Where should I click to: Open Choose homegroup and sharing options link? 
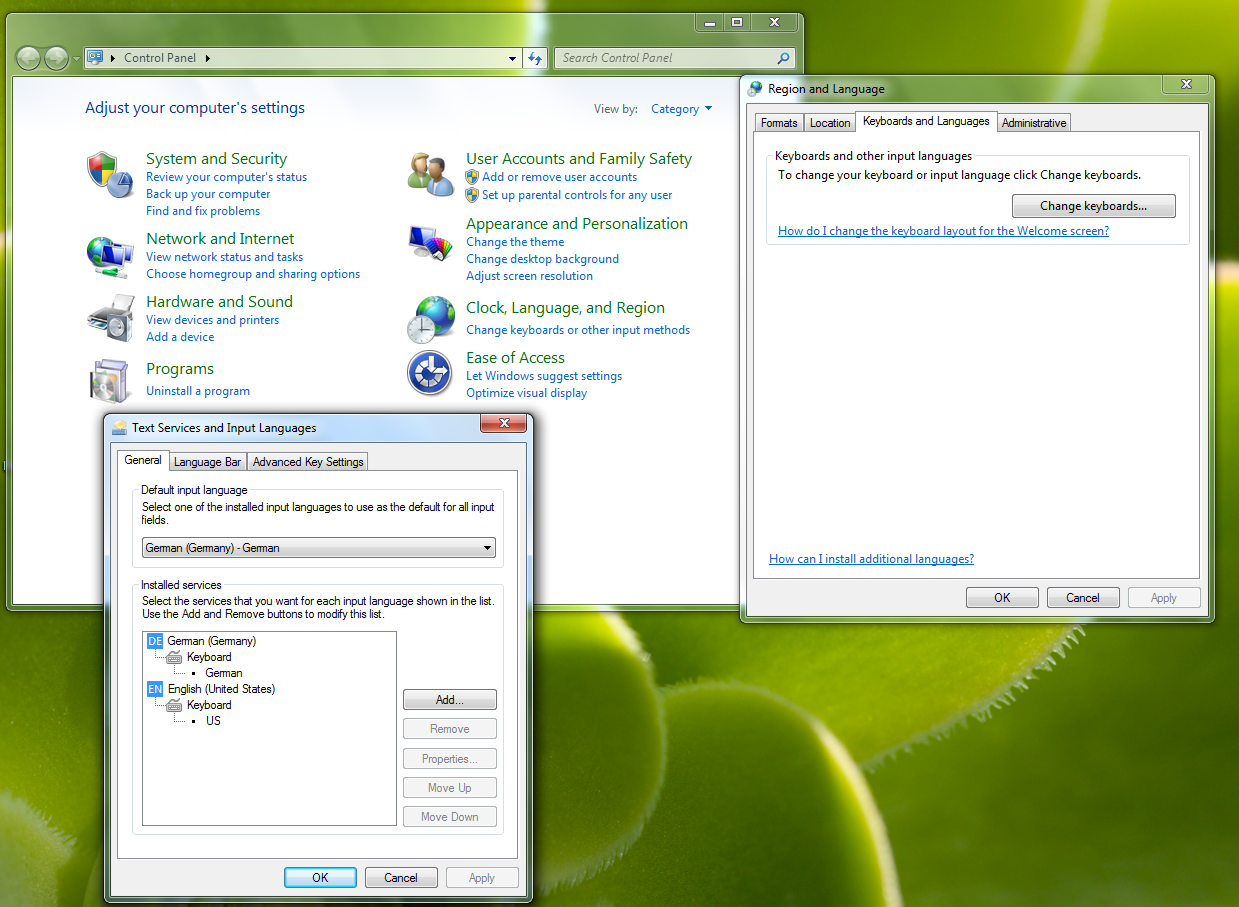[x=253, y=274]
